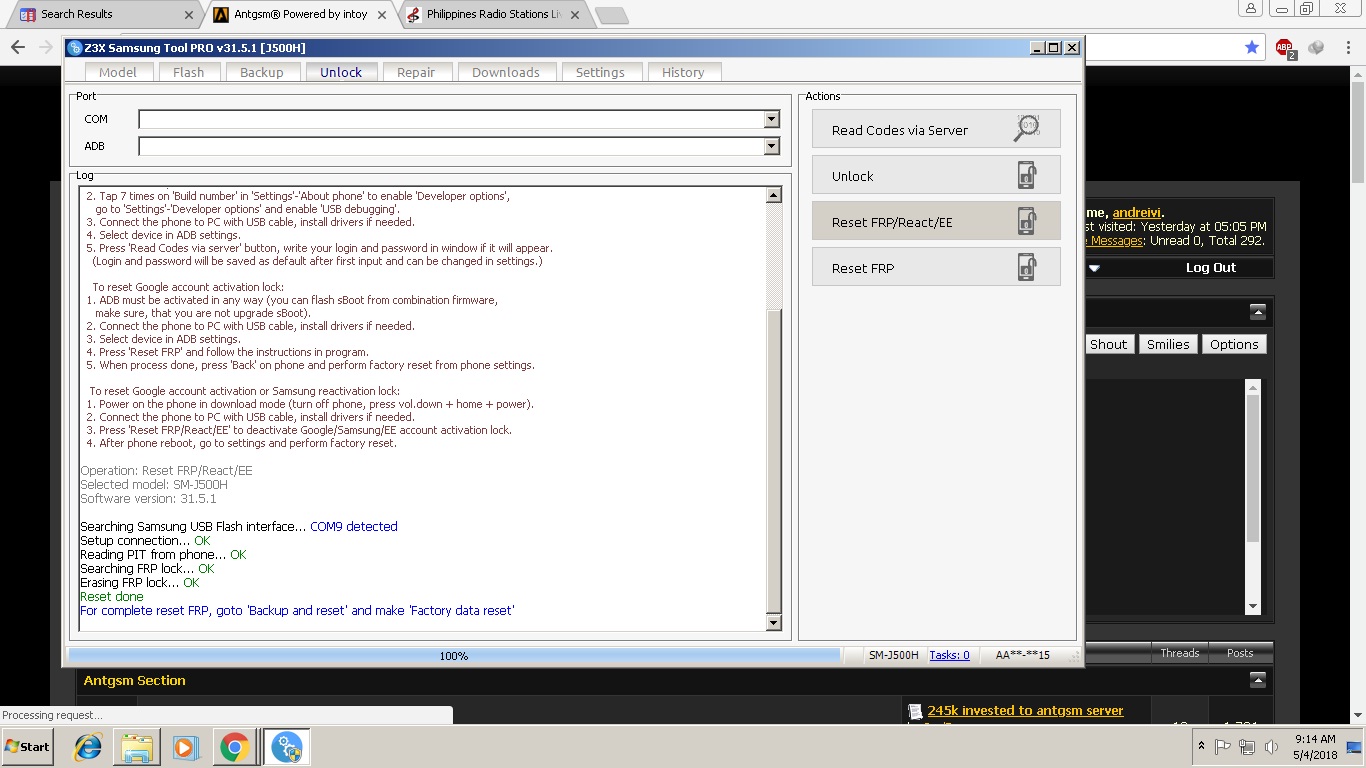
Task: Open the Downloads tab
Action: click(x=506, y=72)
